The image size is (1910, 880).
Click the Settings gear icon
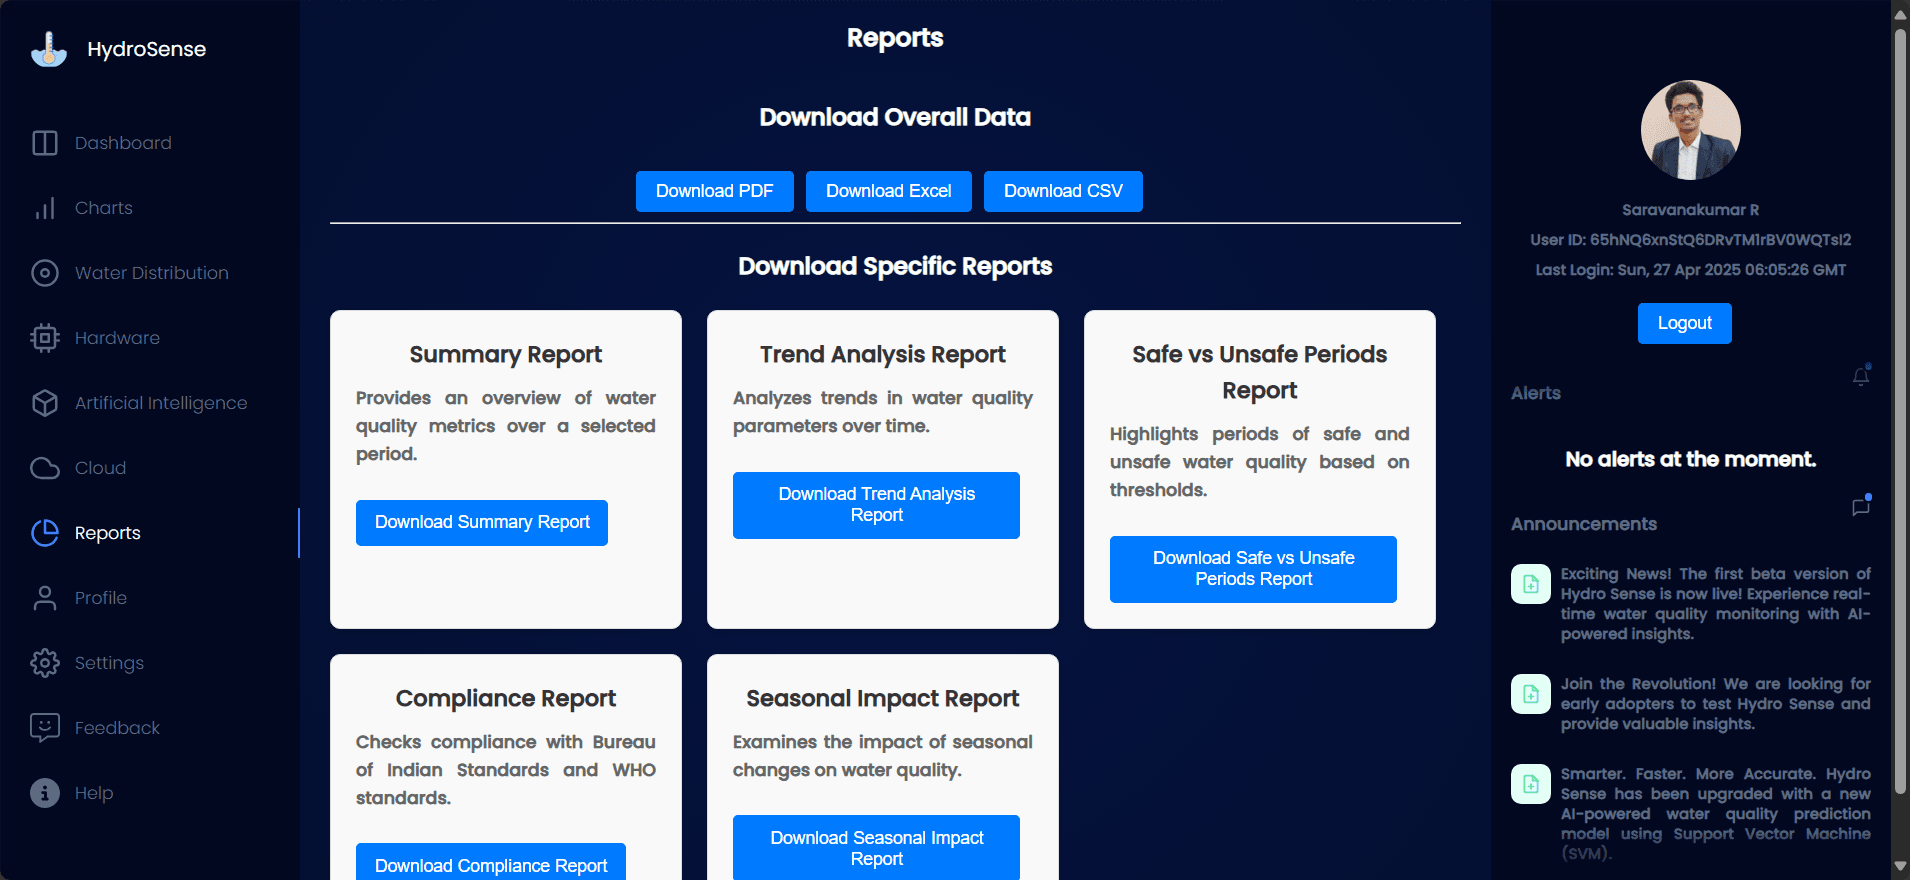pos(45,663)
